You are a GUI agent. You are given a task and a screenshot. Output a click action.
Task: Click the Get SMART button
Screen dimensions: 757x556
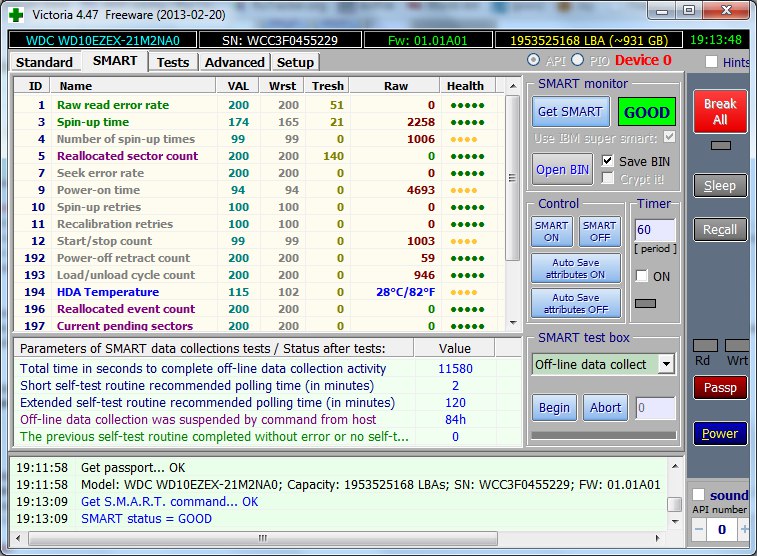569,112
